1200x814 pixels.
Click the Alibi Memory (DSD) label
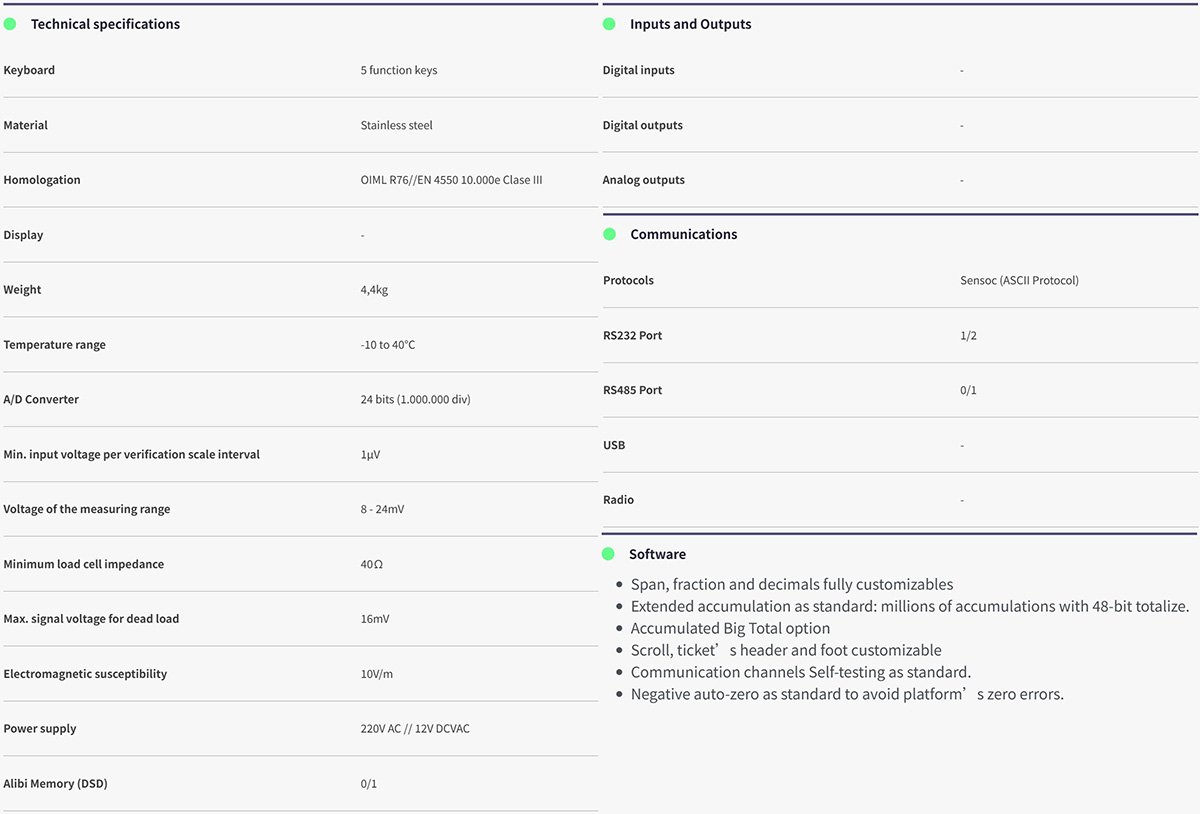pyautogui.click(x=55, y=784)
